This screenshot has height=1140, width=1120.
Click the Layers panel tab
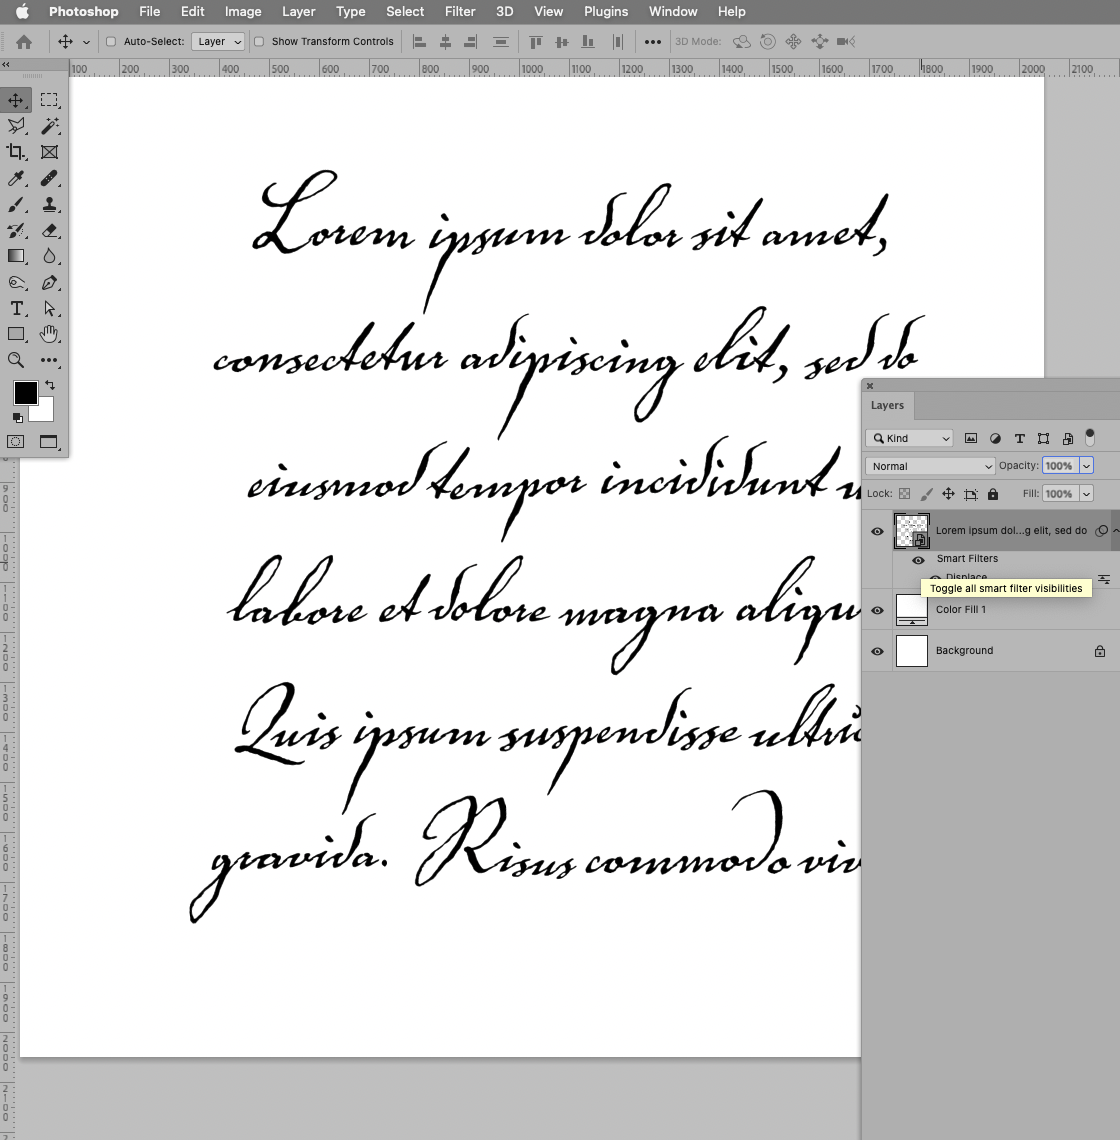tap(887, 405)
